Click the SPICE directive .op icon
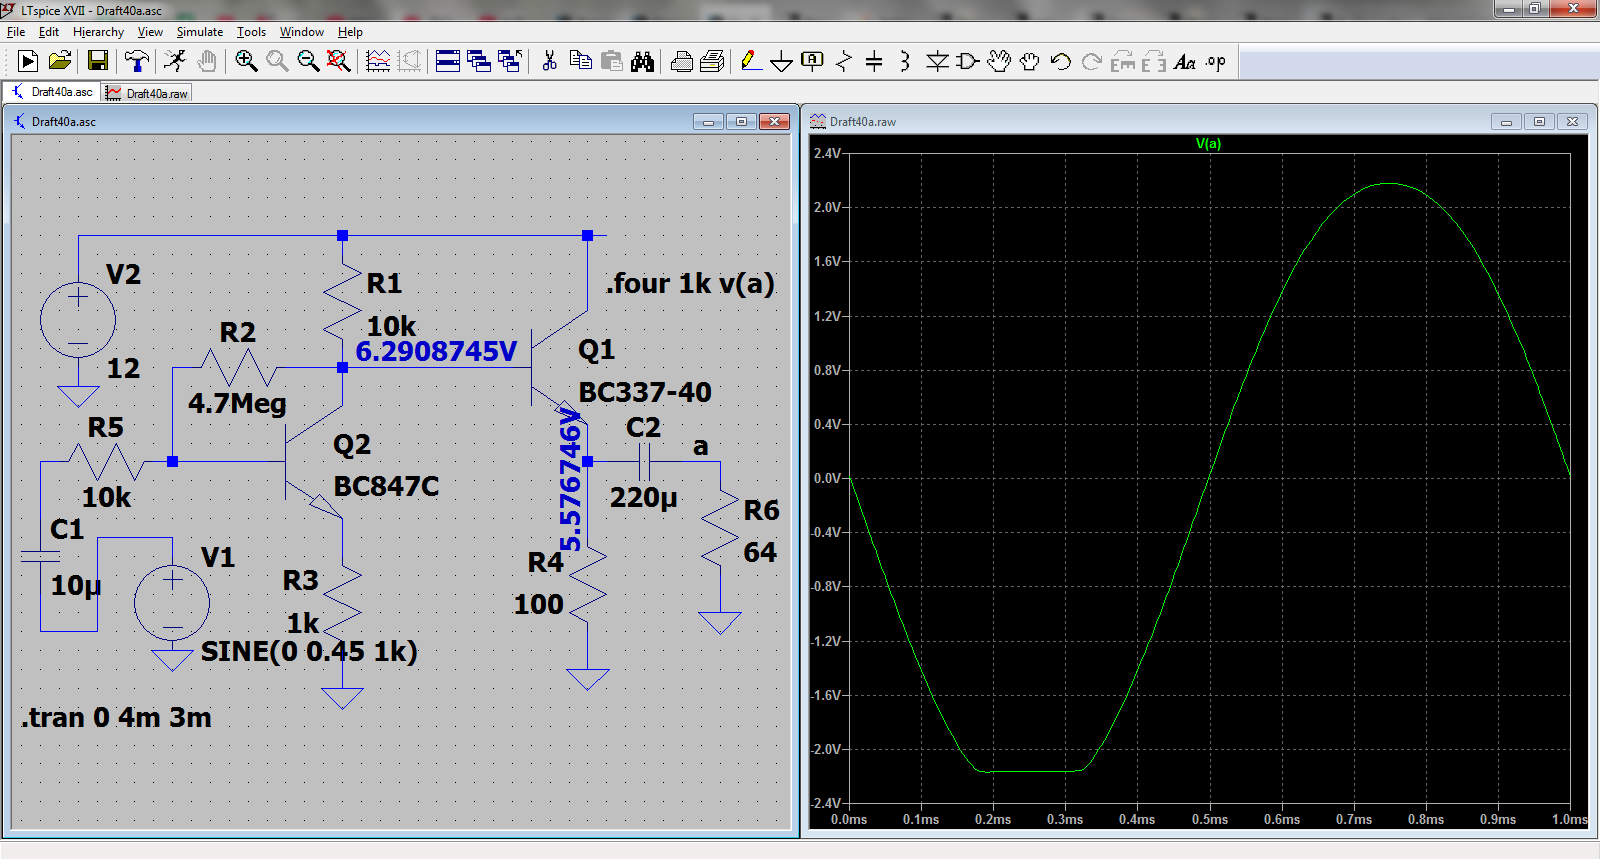Screen dimensions: 1600x860 1215,62
